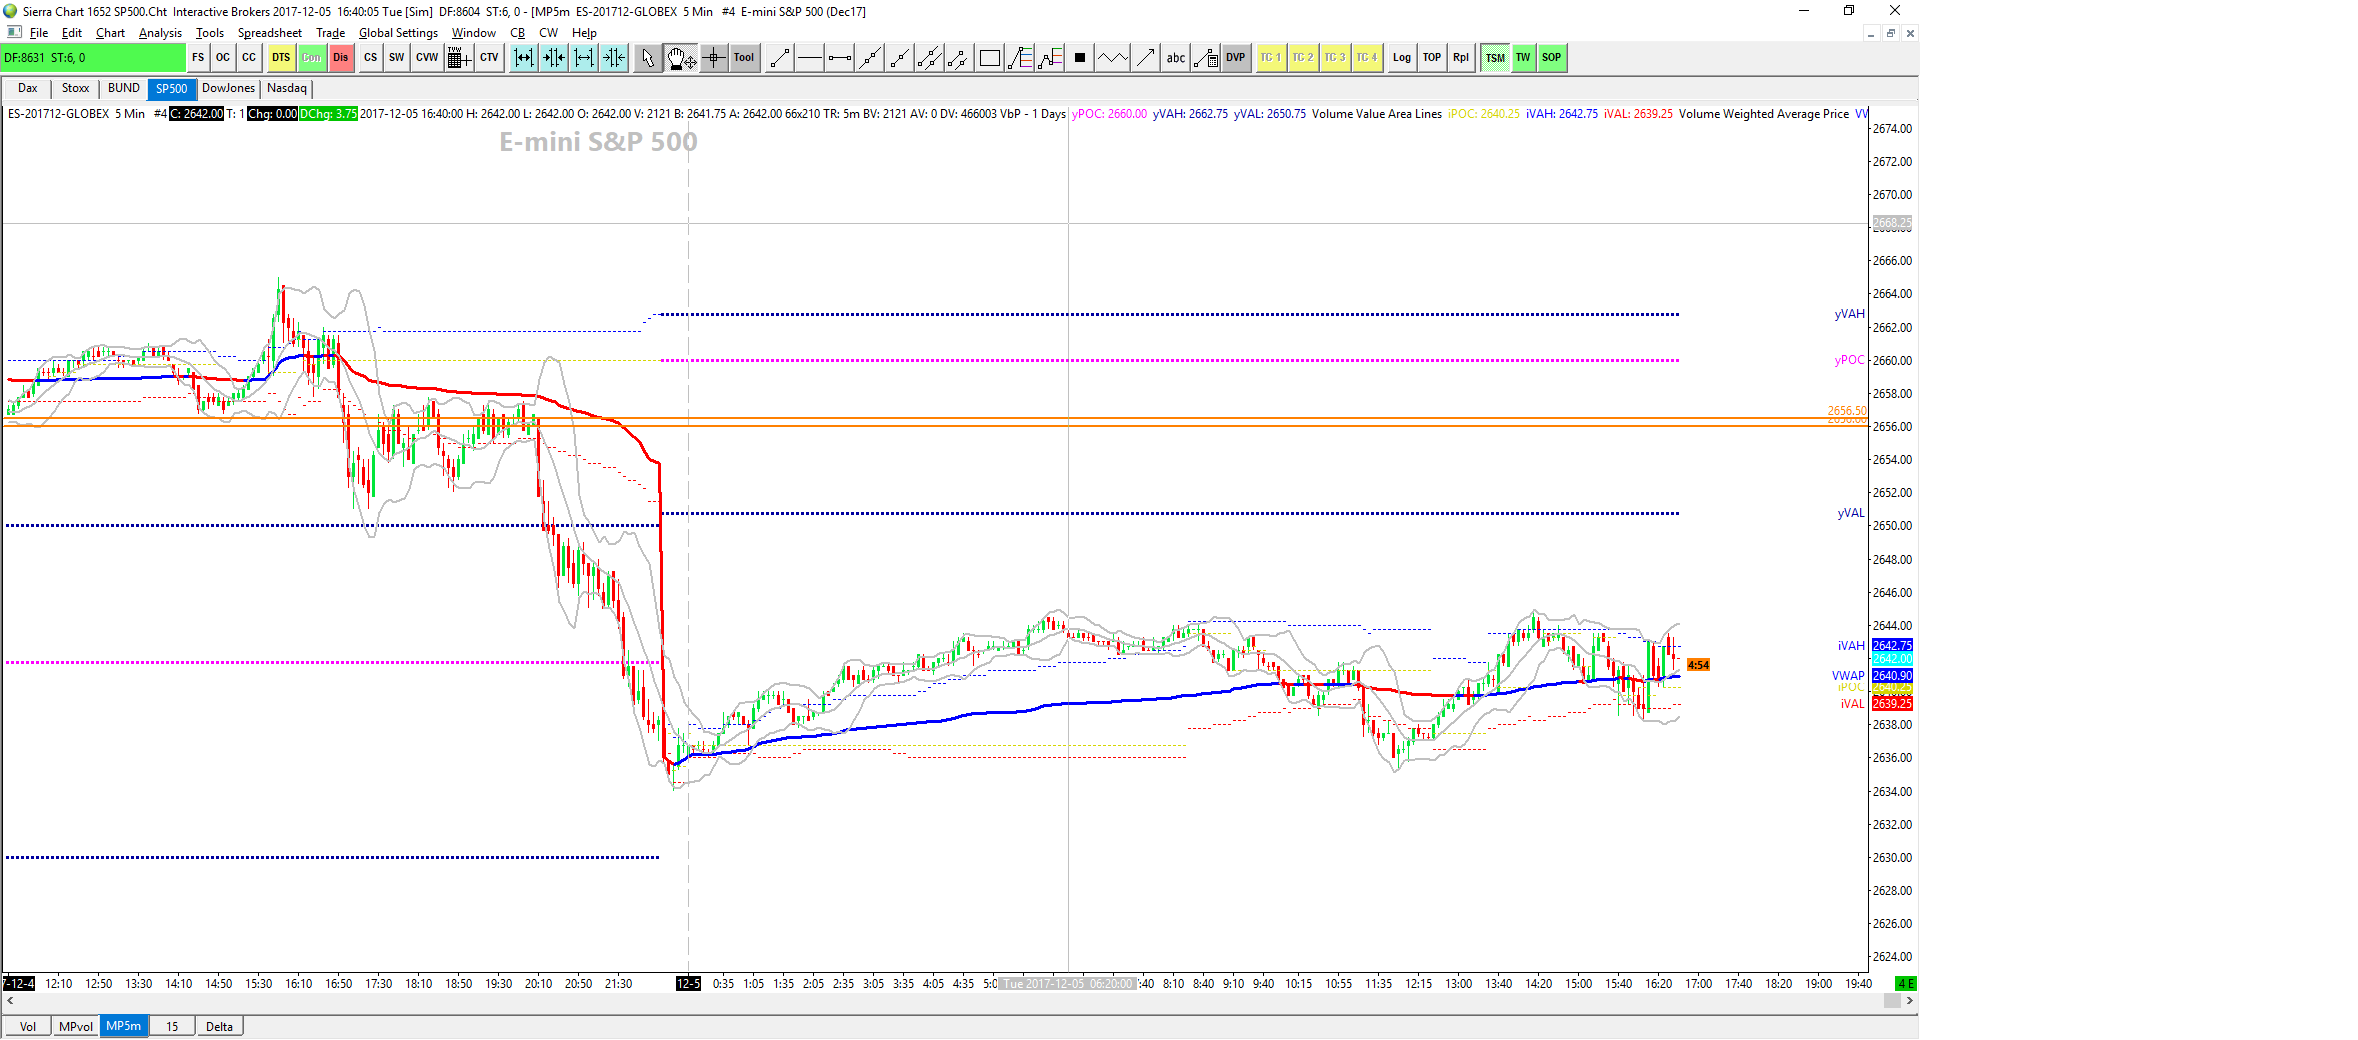Select the zigzag swing drawing tool
Viewport: 2358px width, 1040px height.
tap(1112, 58)
